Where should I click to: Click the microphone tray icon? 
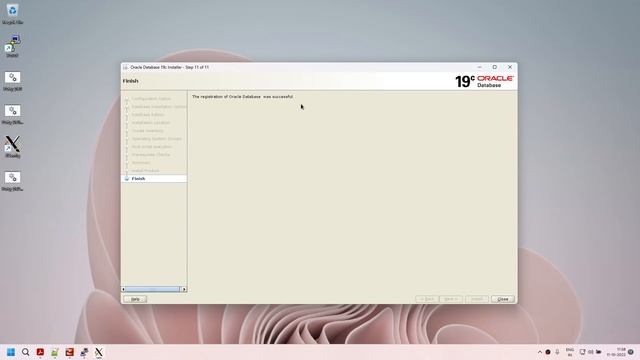pyautogui.click(x=557, y=352)
